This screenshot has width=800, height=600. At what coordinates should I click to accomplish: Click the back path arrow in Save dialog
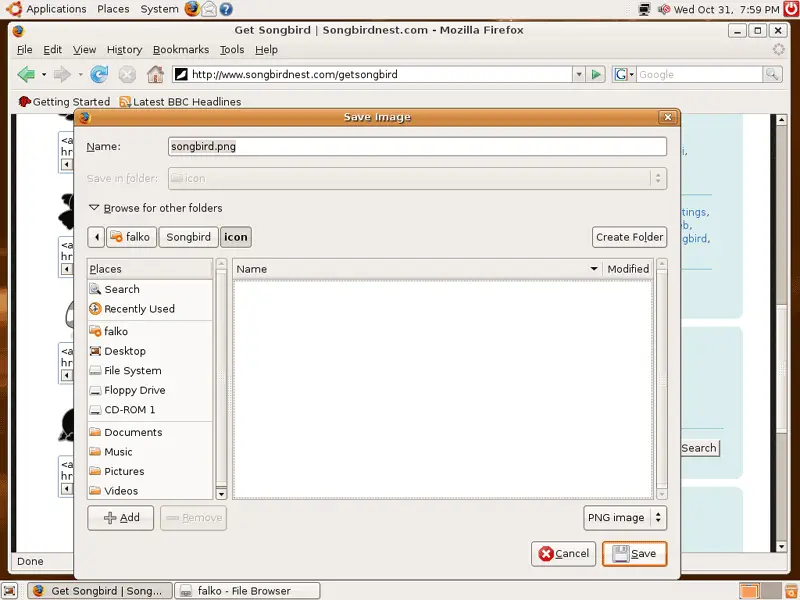(x=96, y=237)
